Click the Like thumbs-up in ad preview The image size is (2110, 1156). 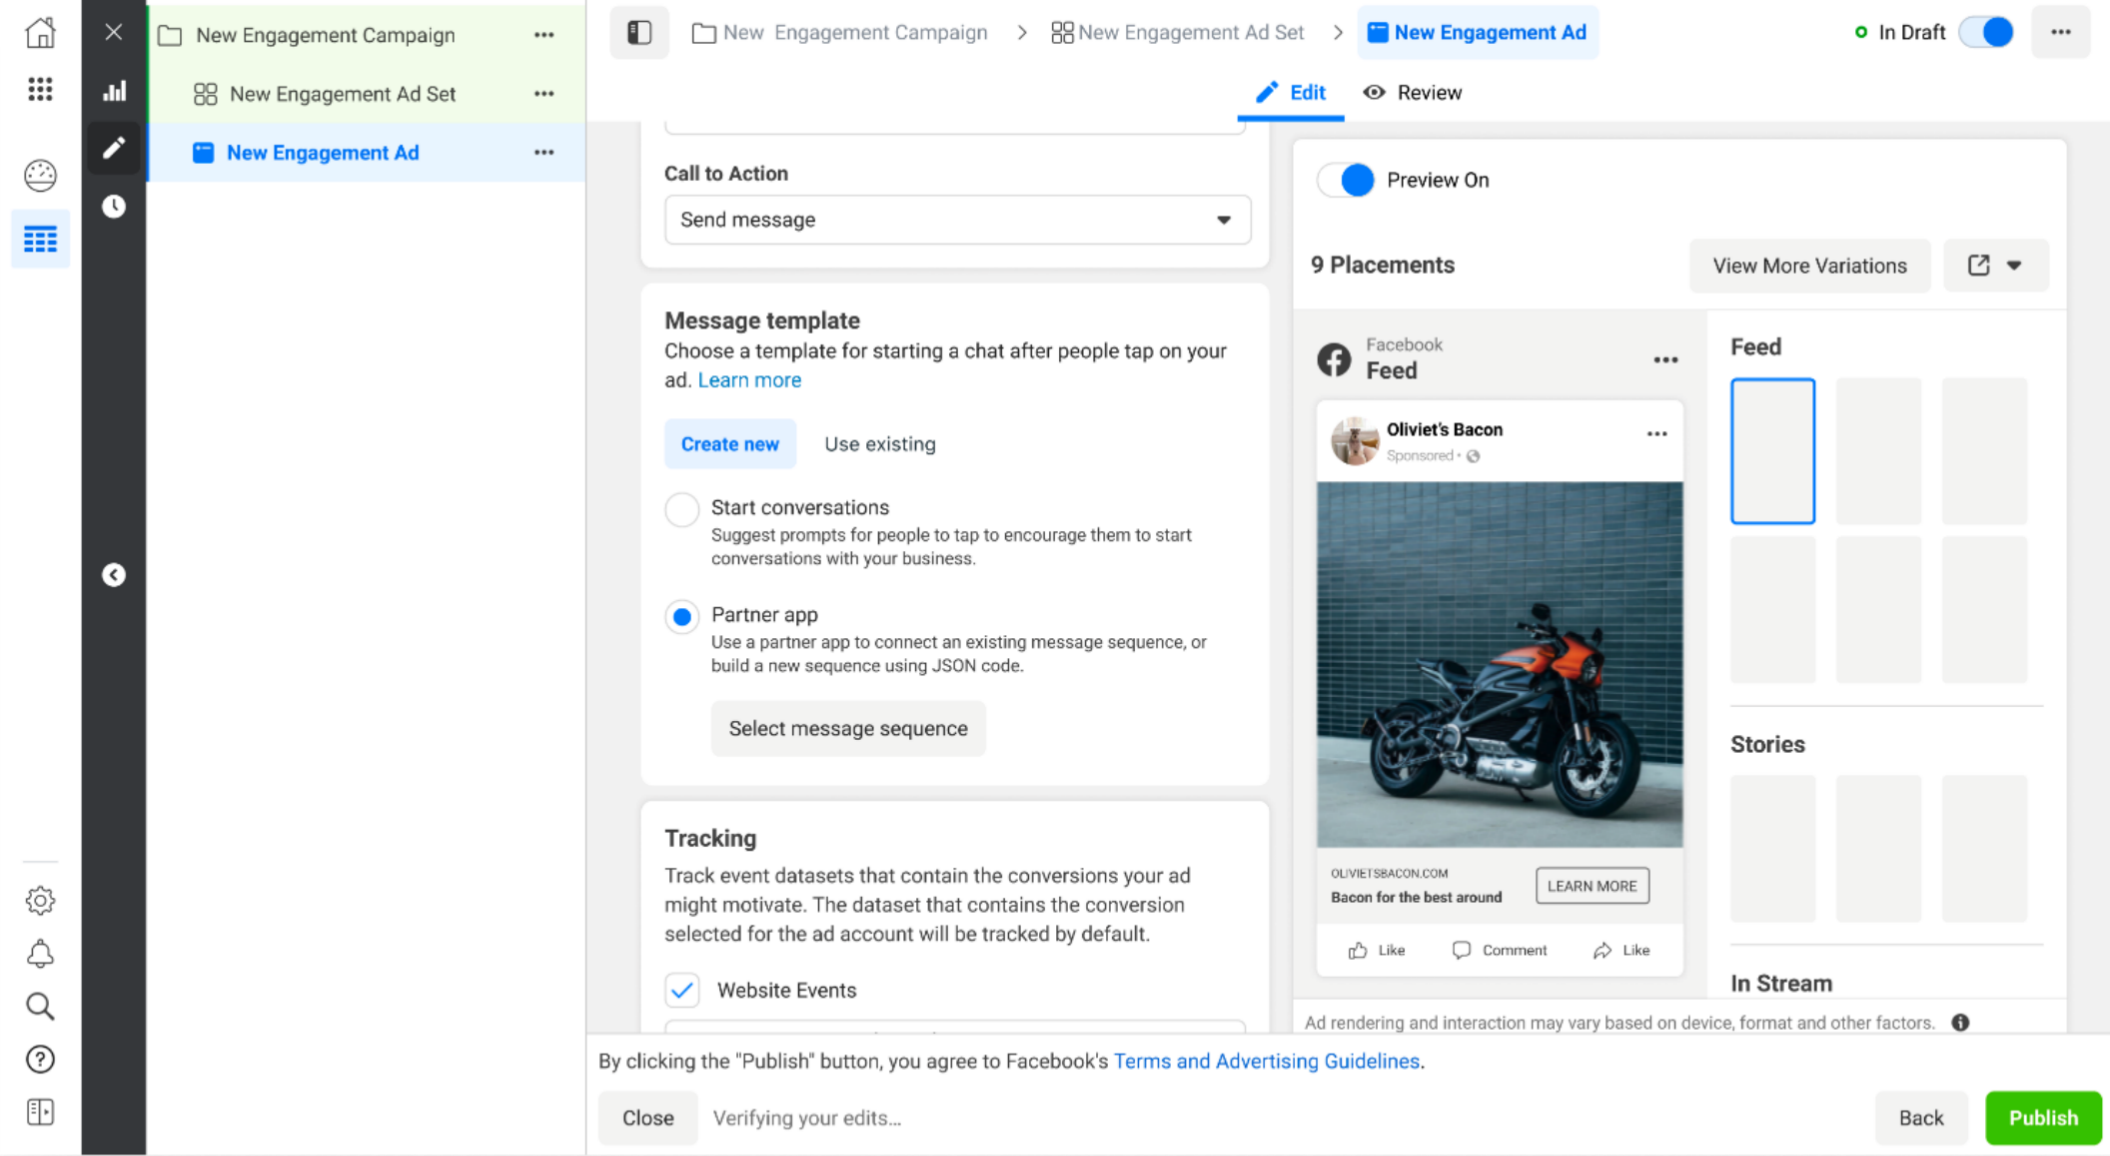(x=1376, y=950)
